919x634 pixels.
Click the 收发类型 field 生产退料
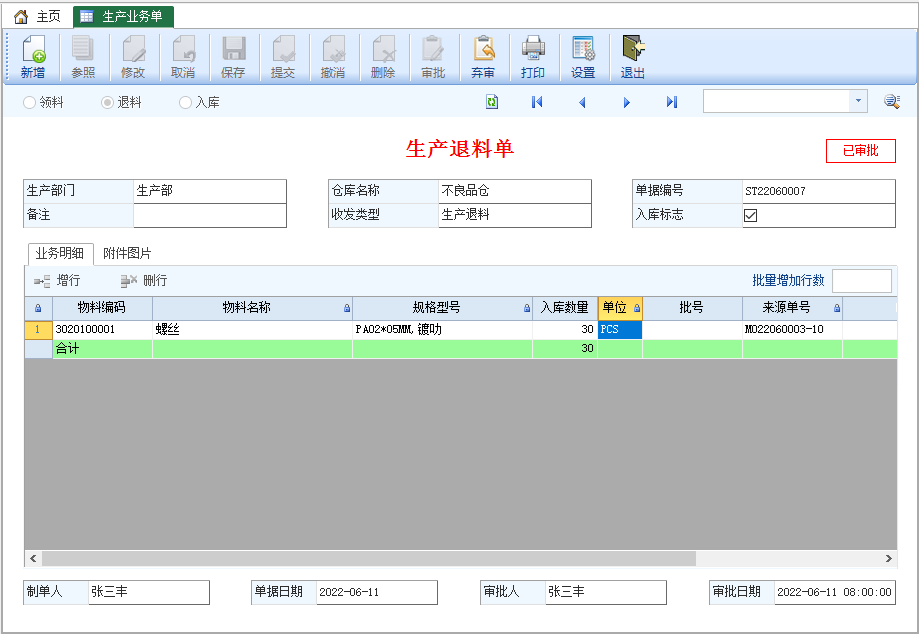click(x=515, y=216)
